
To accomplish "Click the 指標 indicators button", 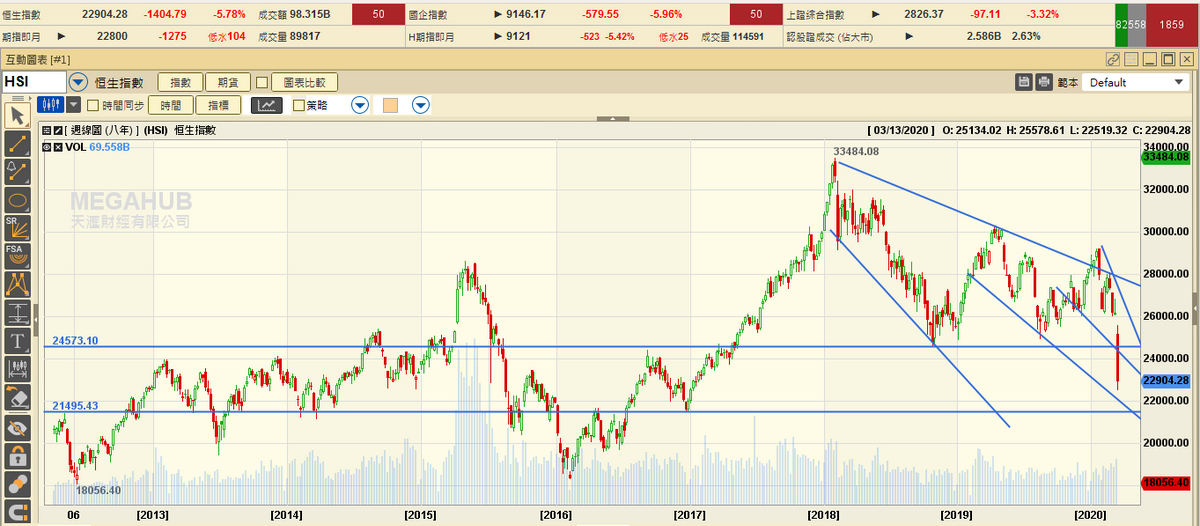I will click(218, 105).
